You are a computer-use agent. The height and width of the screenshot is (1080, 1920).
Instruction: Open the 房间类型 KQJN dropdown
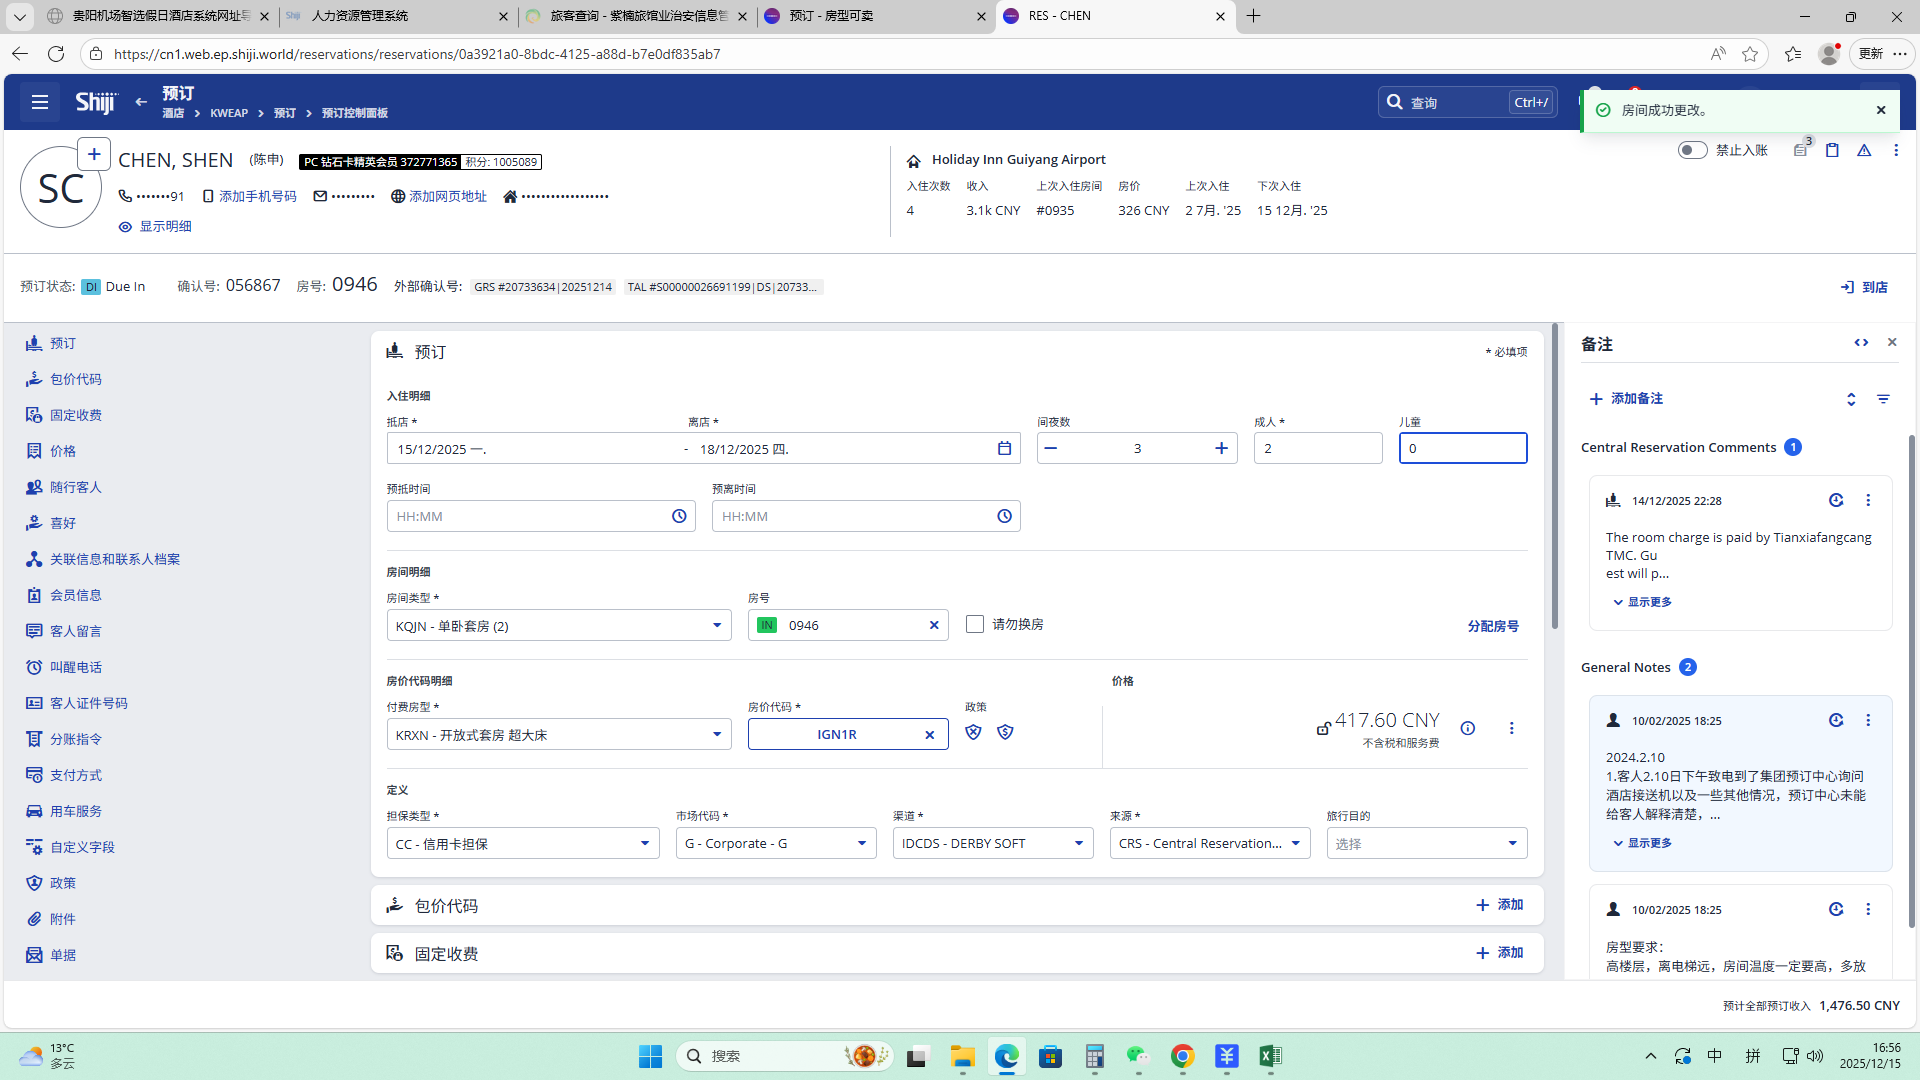(x=716, y=625)
